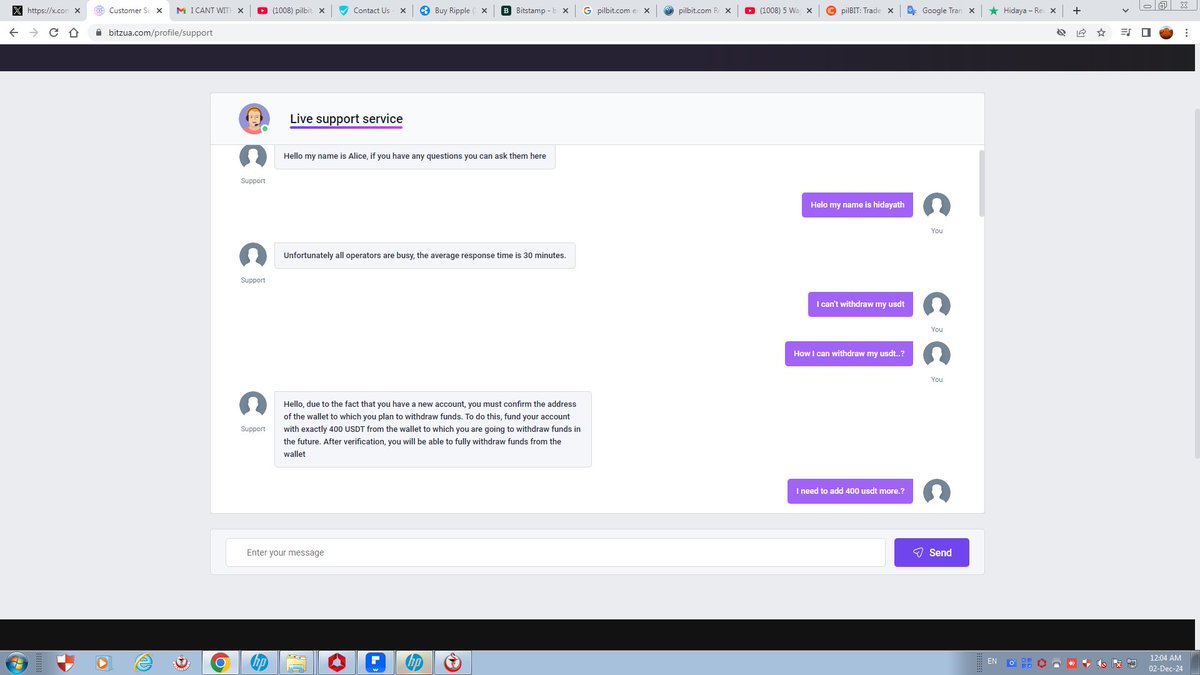1200x675 pixels.
Task: Open the browser side panel icon
Action: click(x=1146, y=32)
